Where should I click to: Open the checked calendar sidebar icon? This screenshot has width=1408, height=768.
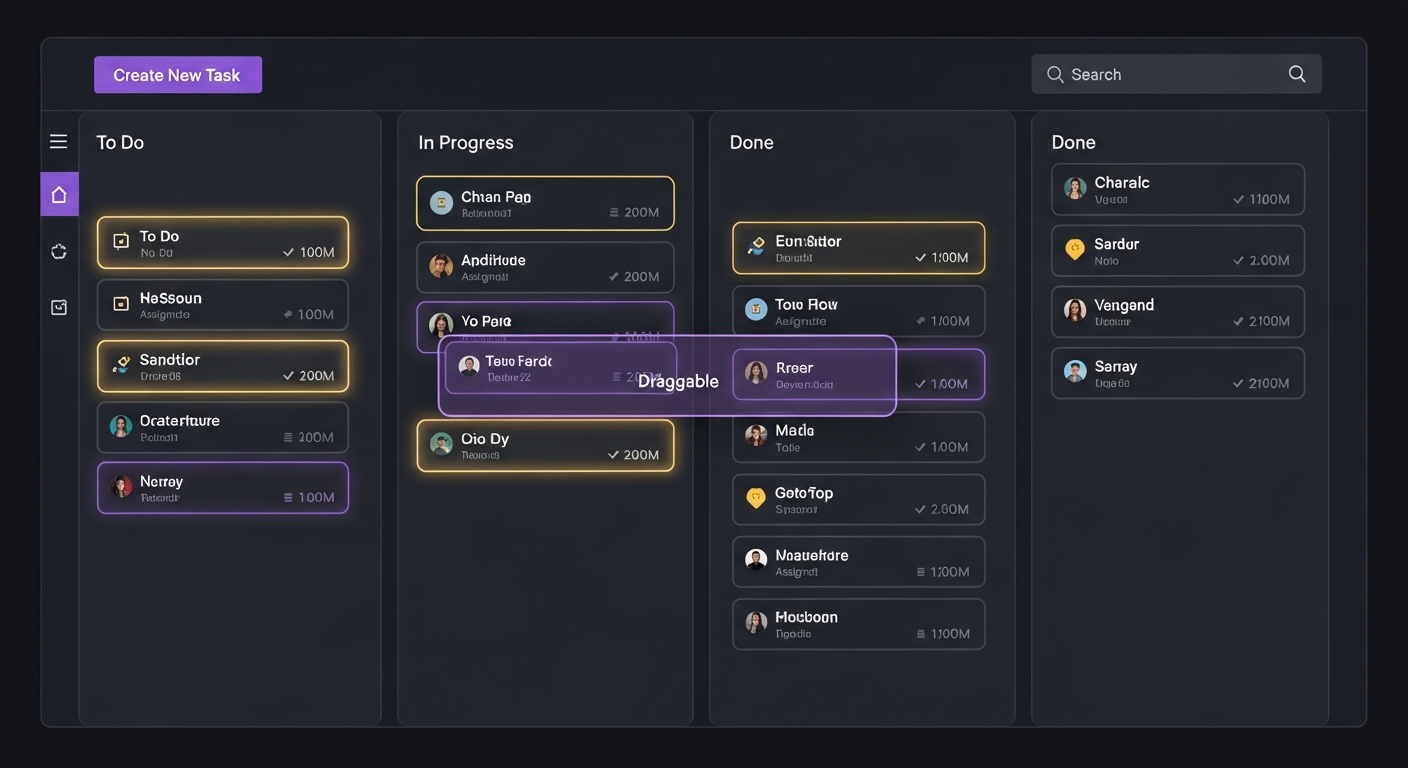point(59,307)
